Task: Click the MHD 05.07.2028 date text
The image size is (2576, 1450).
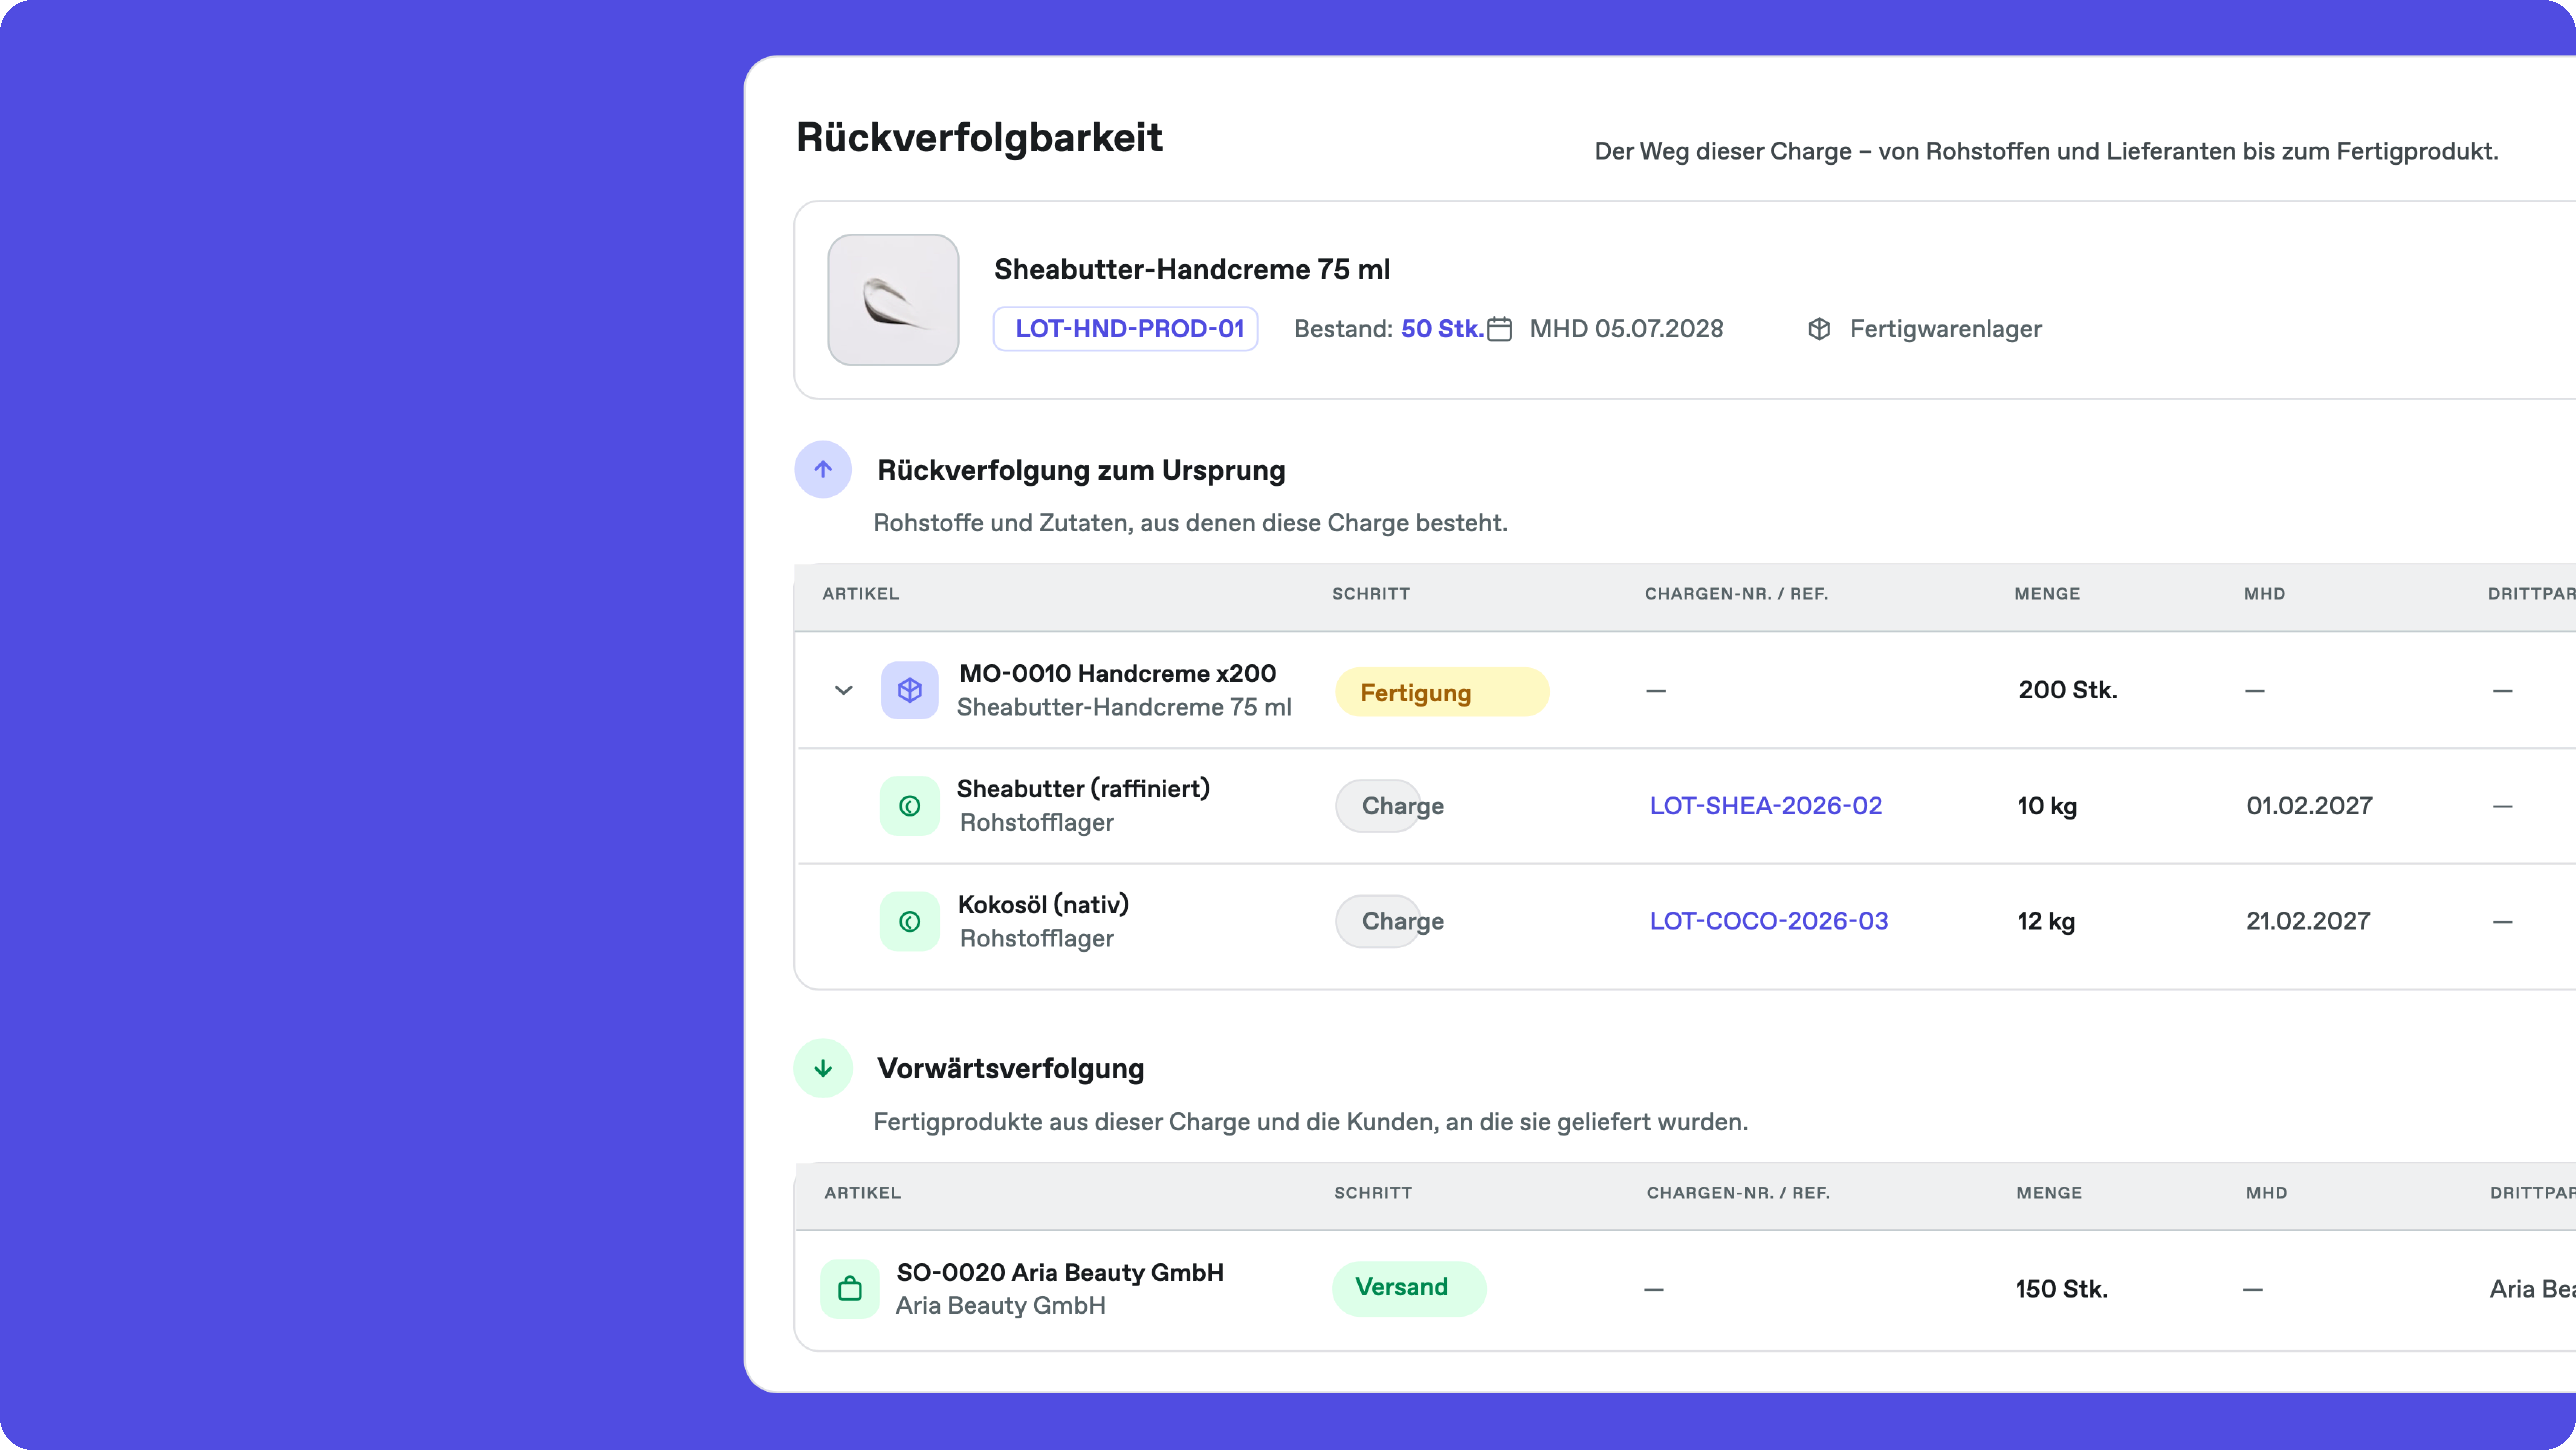Action: (x=1626, y=329)
